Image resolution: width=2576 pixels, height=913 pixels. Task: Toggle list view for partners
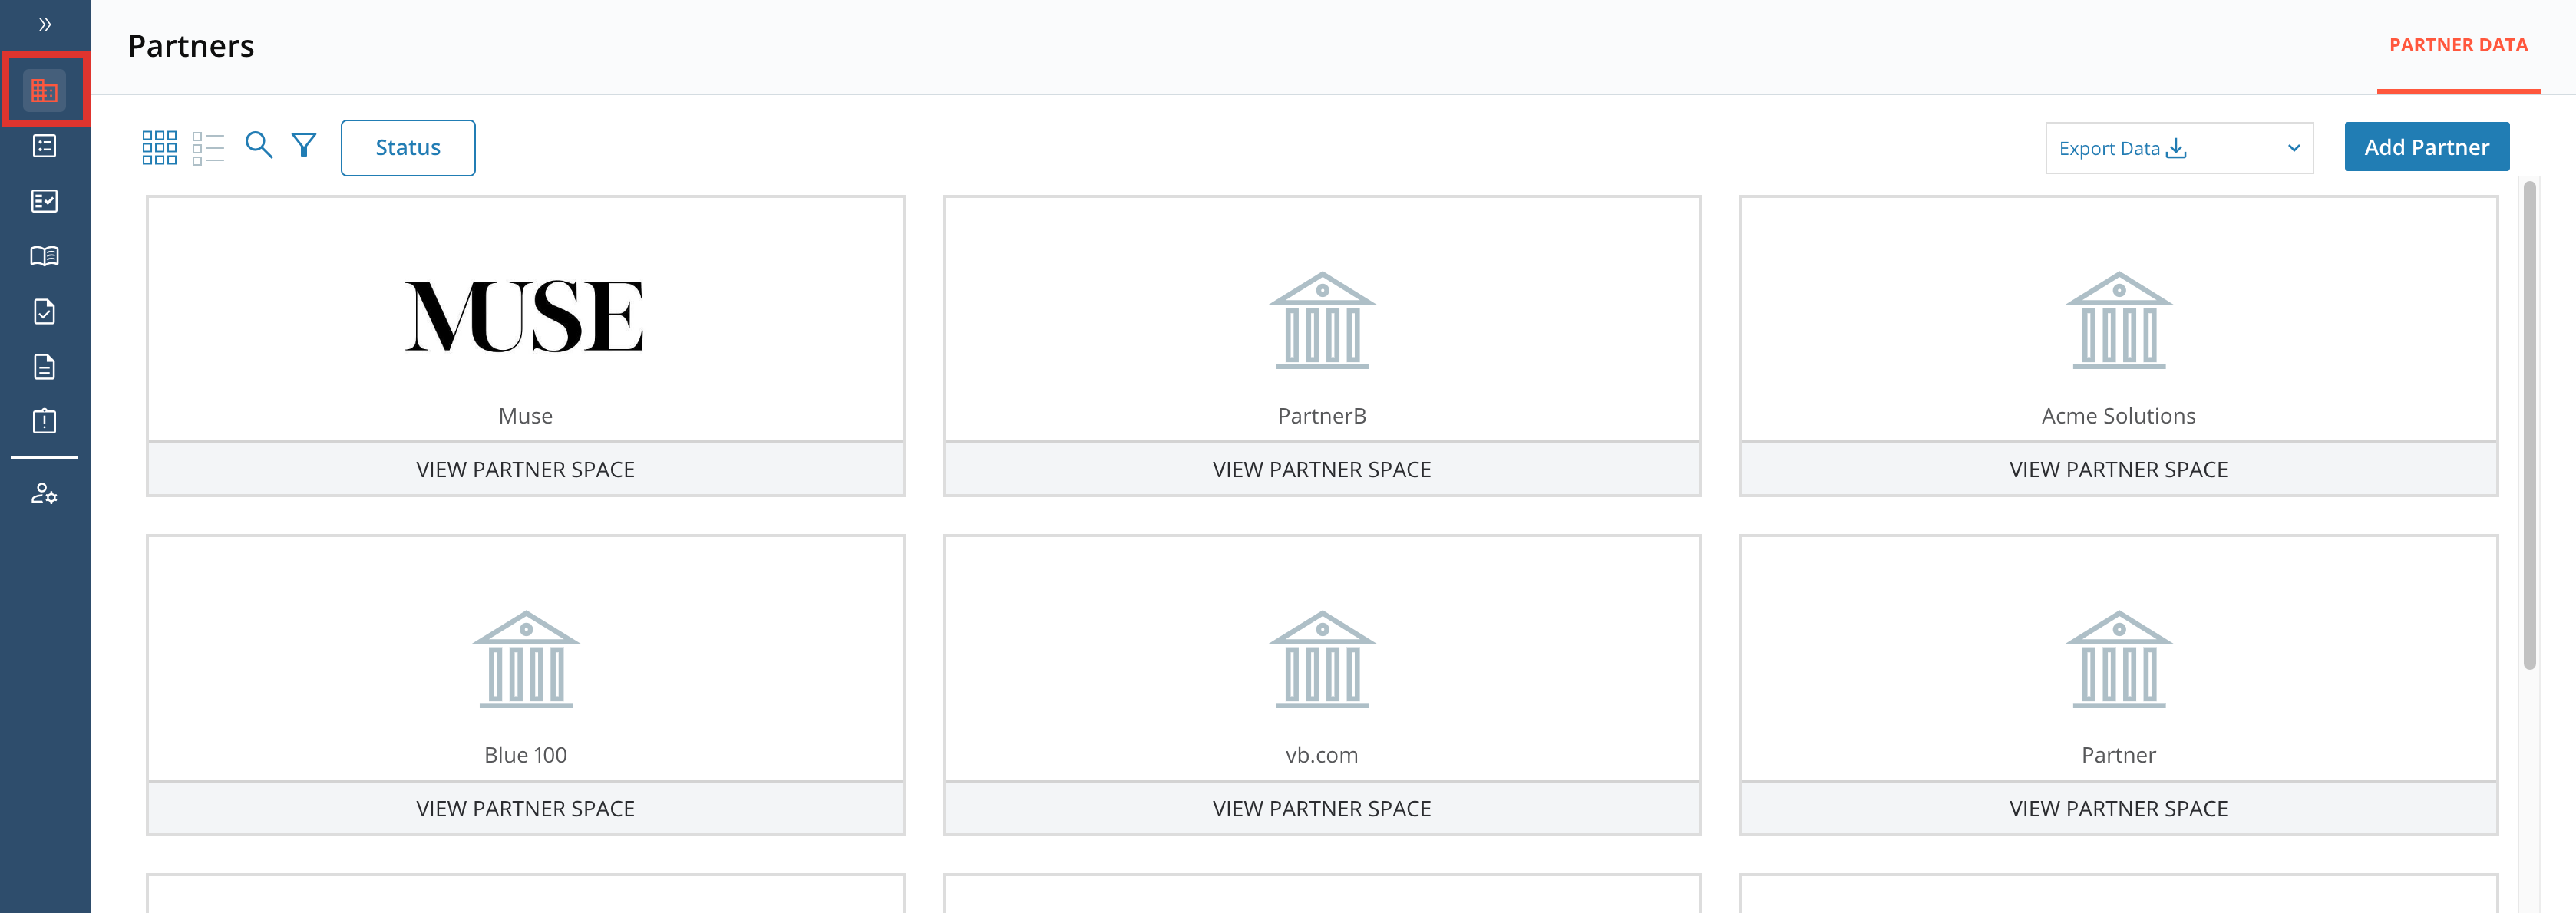pyautogui.click(x=209, y=146)
